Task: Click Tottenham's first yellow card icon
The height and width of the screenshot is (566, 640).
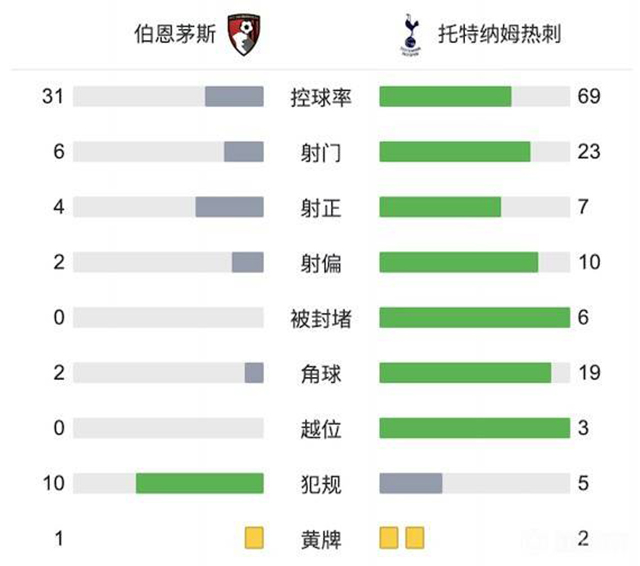Action: pos(389,538)
